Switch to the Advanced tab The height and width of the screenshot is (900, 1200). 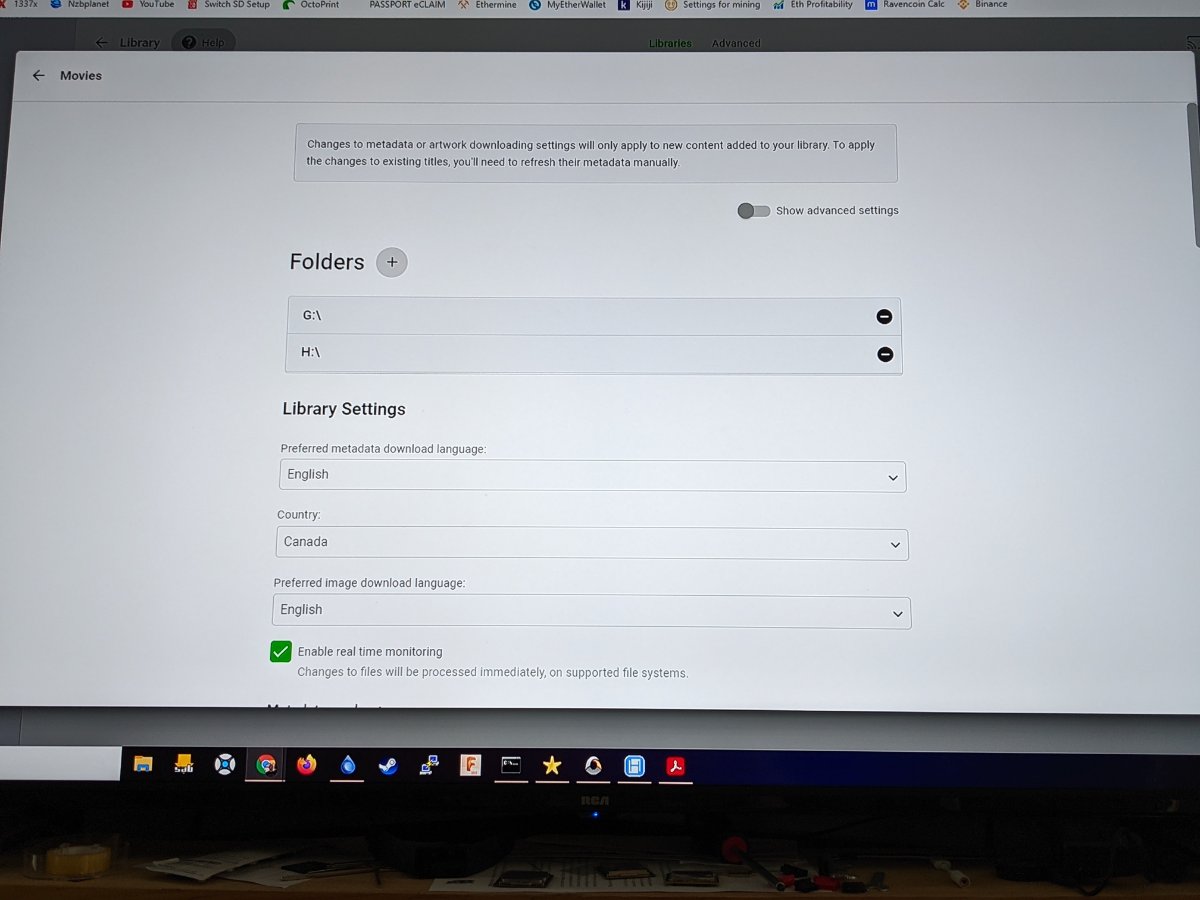(x=736, y=43)
